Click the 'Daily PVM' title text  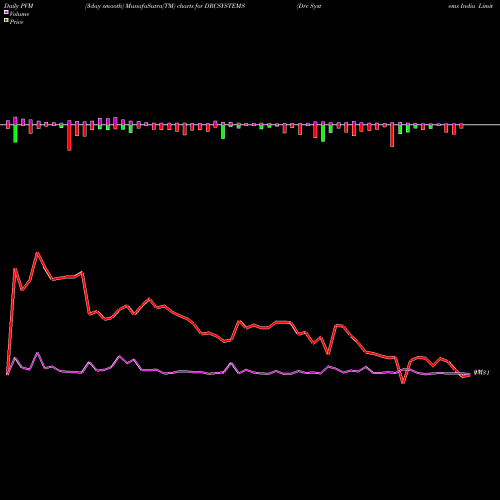tap(19, 6)
